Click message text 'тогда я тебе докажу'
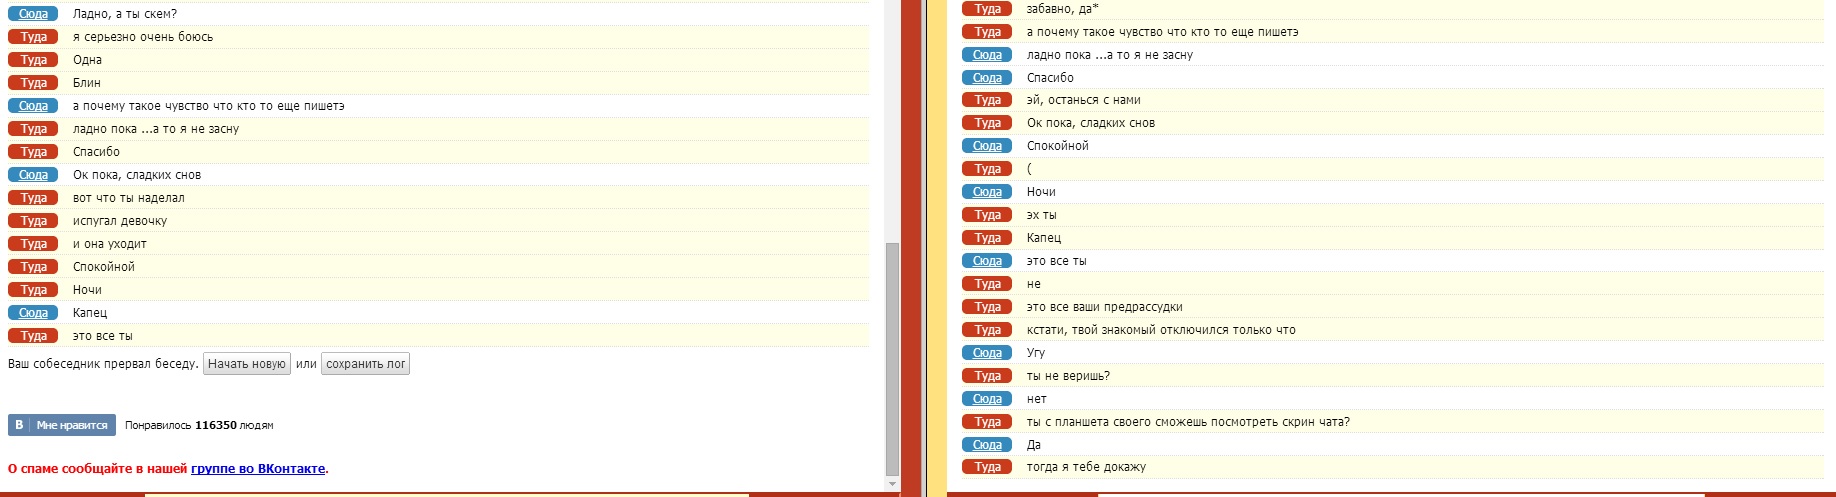 [x=1087, y=467]
